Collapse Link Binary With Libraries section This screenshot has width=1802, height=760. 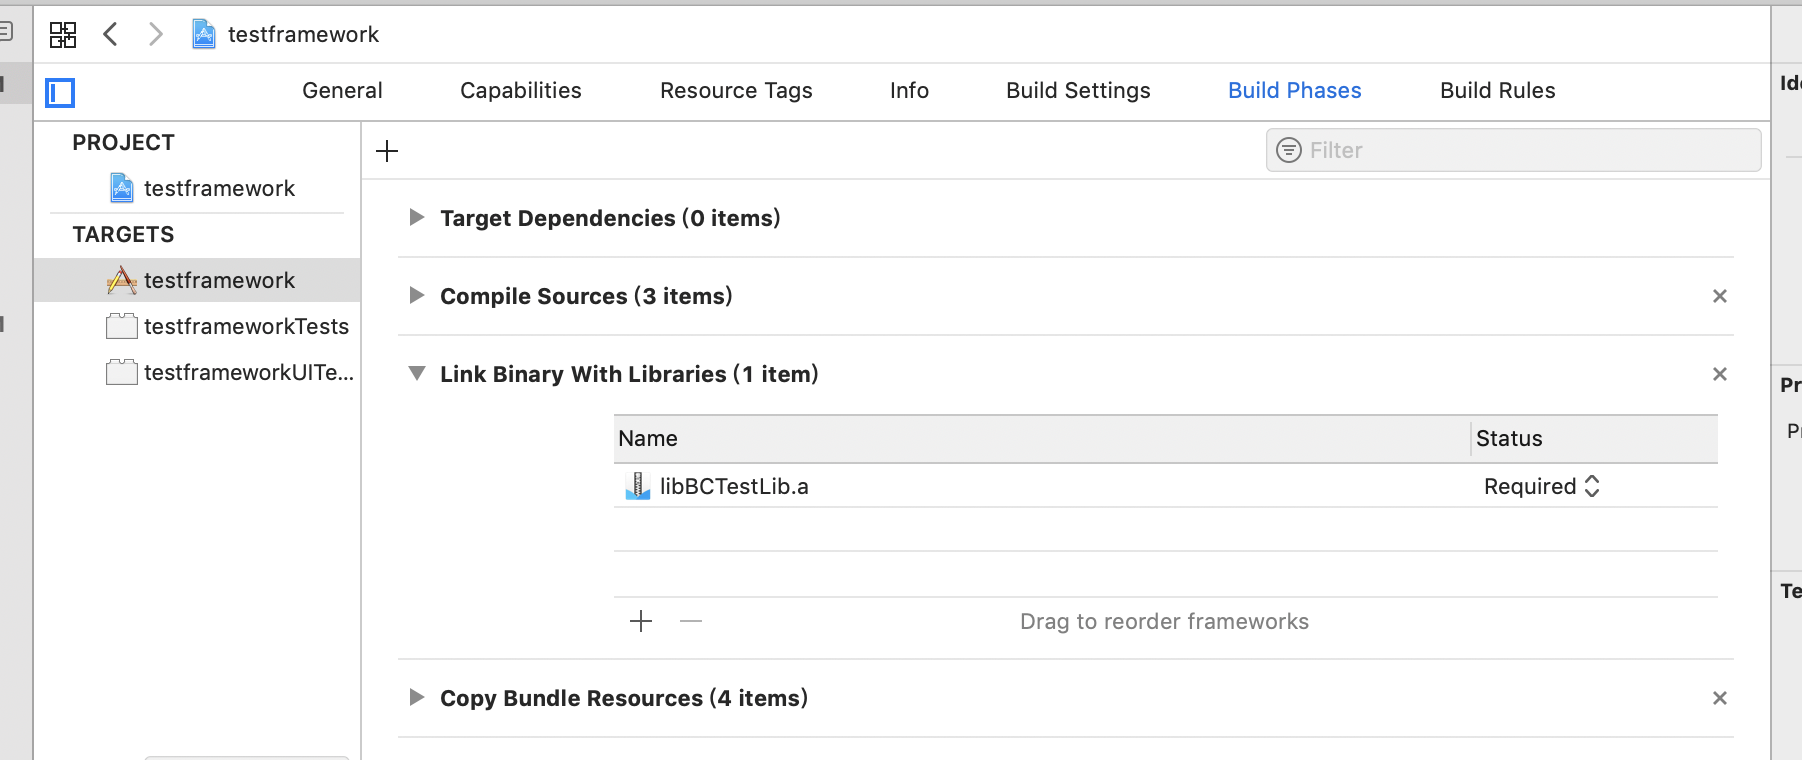pos(417,373)
